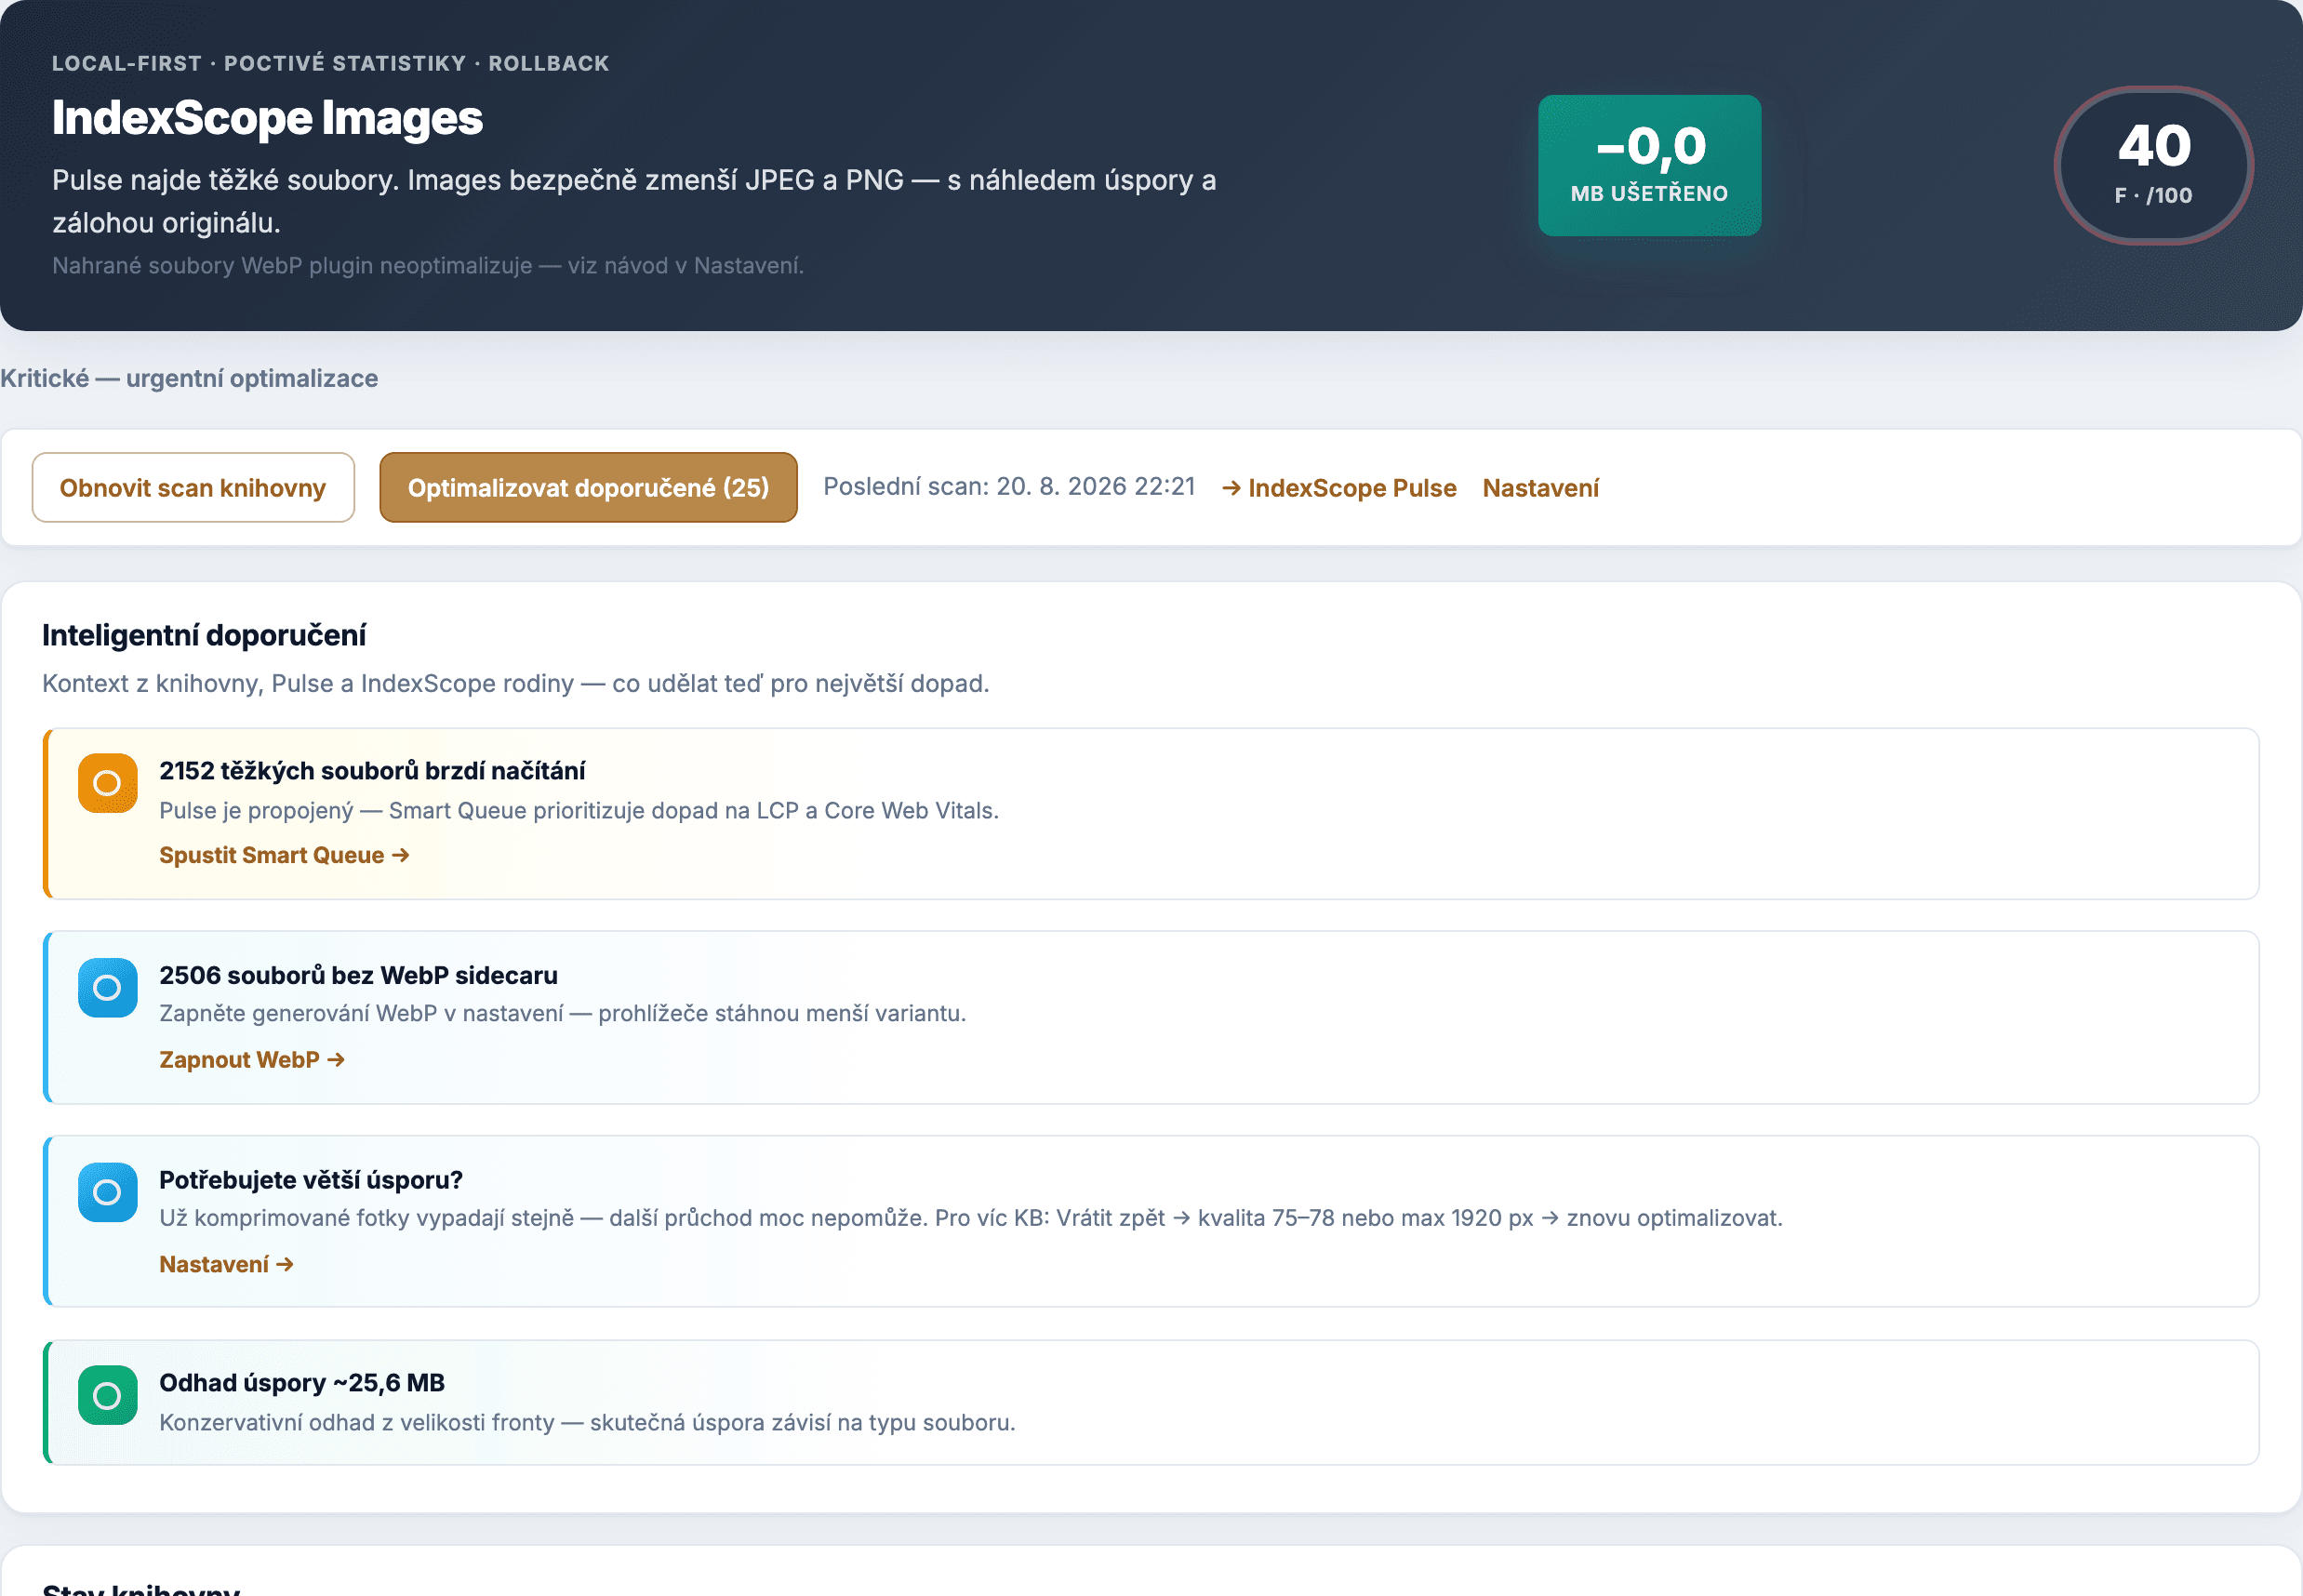Click the title Odhad úspory ~25,6 MB
The width and height of the screenshot is (2303, 1596).
click(302, 1382)
